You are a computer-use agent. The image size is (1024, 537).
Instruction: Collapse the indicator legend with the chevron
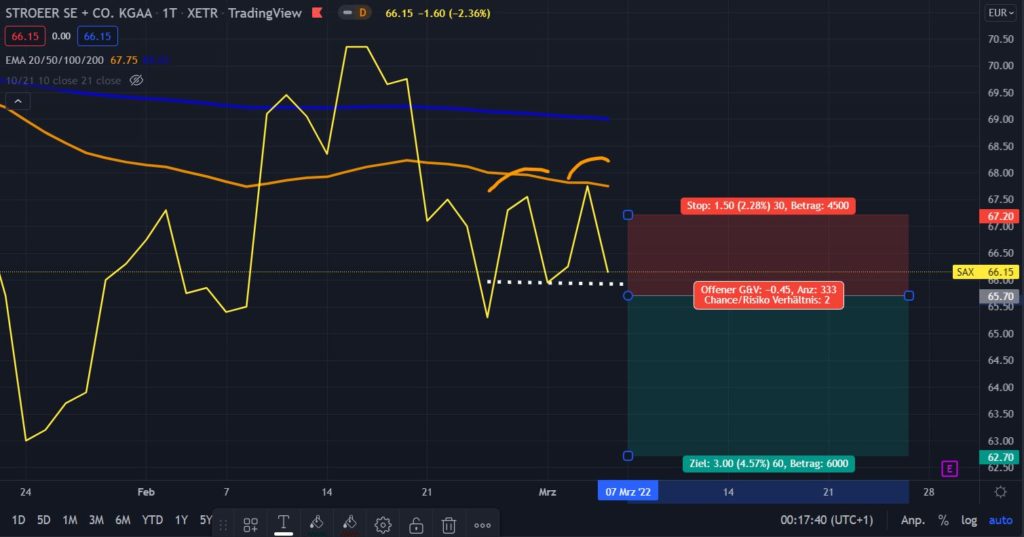tap(18, 101)
